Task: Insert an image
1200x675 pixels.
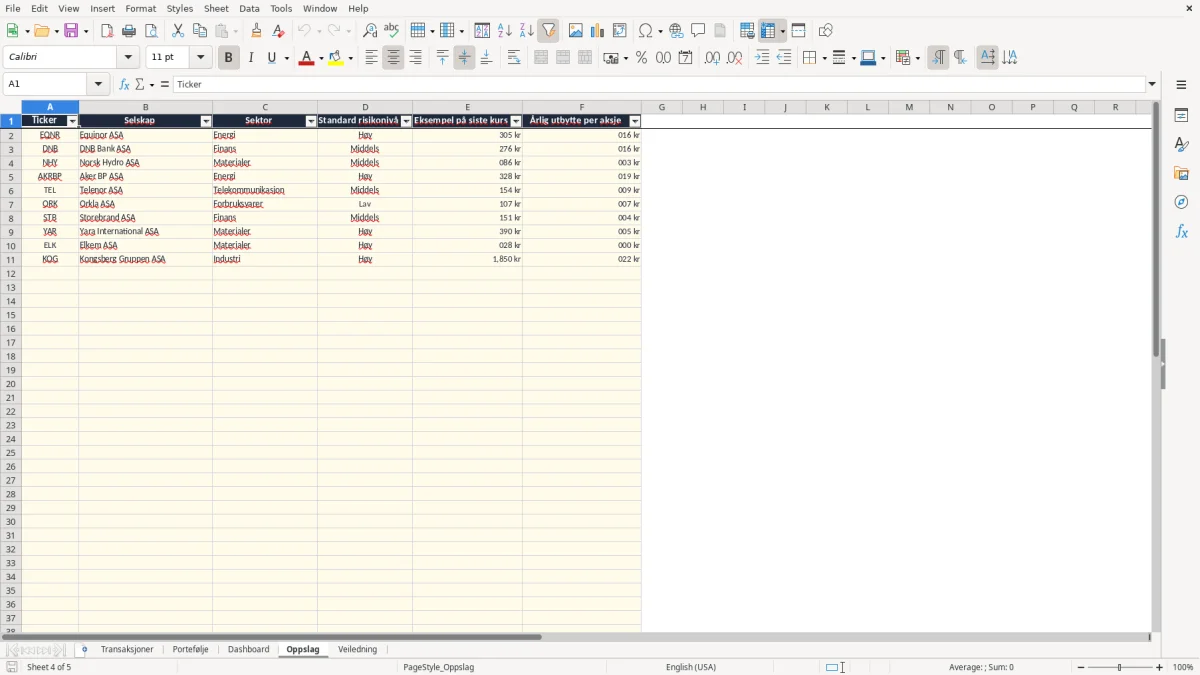Action: 576,31
